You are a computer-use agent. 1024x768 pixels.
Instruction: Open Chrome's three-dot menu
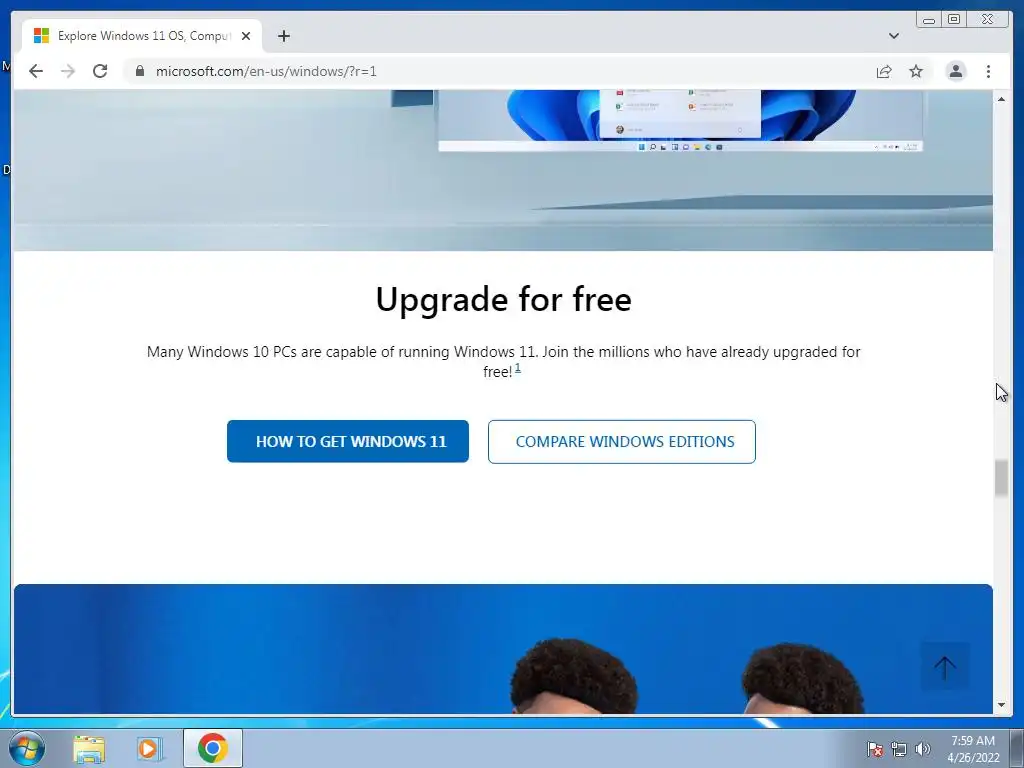click(988, 71)
